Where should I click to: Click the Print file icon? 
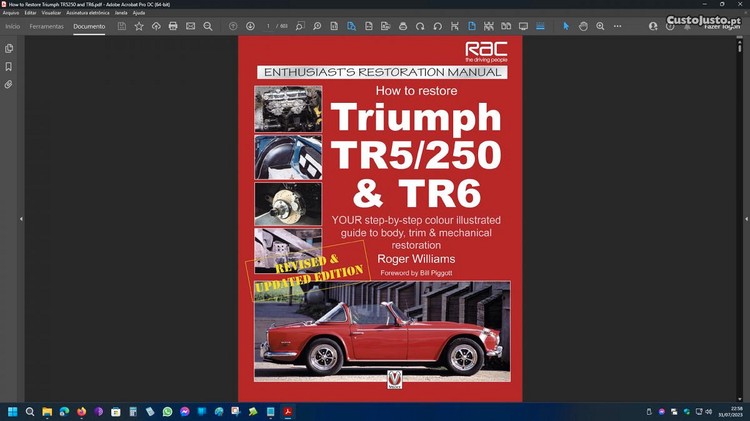point(173,26)
